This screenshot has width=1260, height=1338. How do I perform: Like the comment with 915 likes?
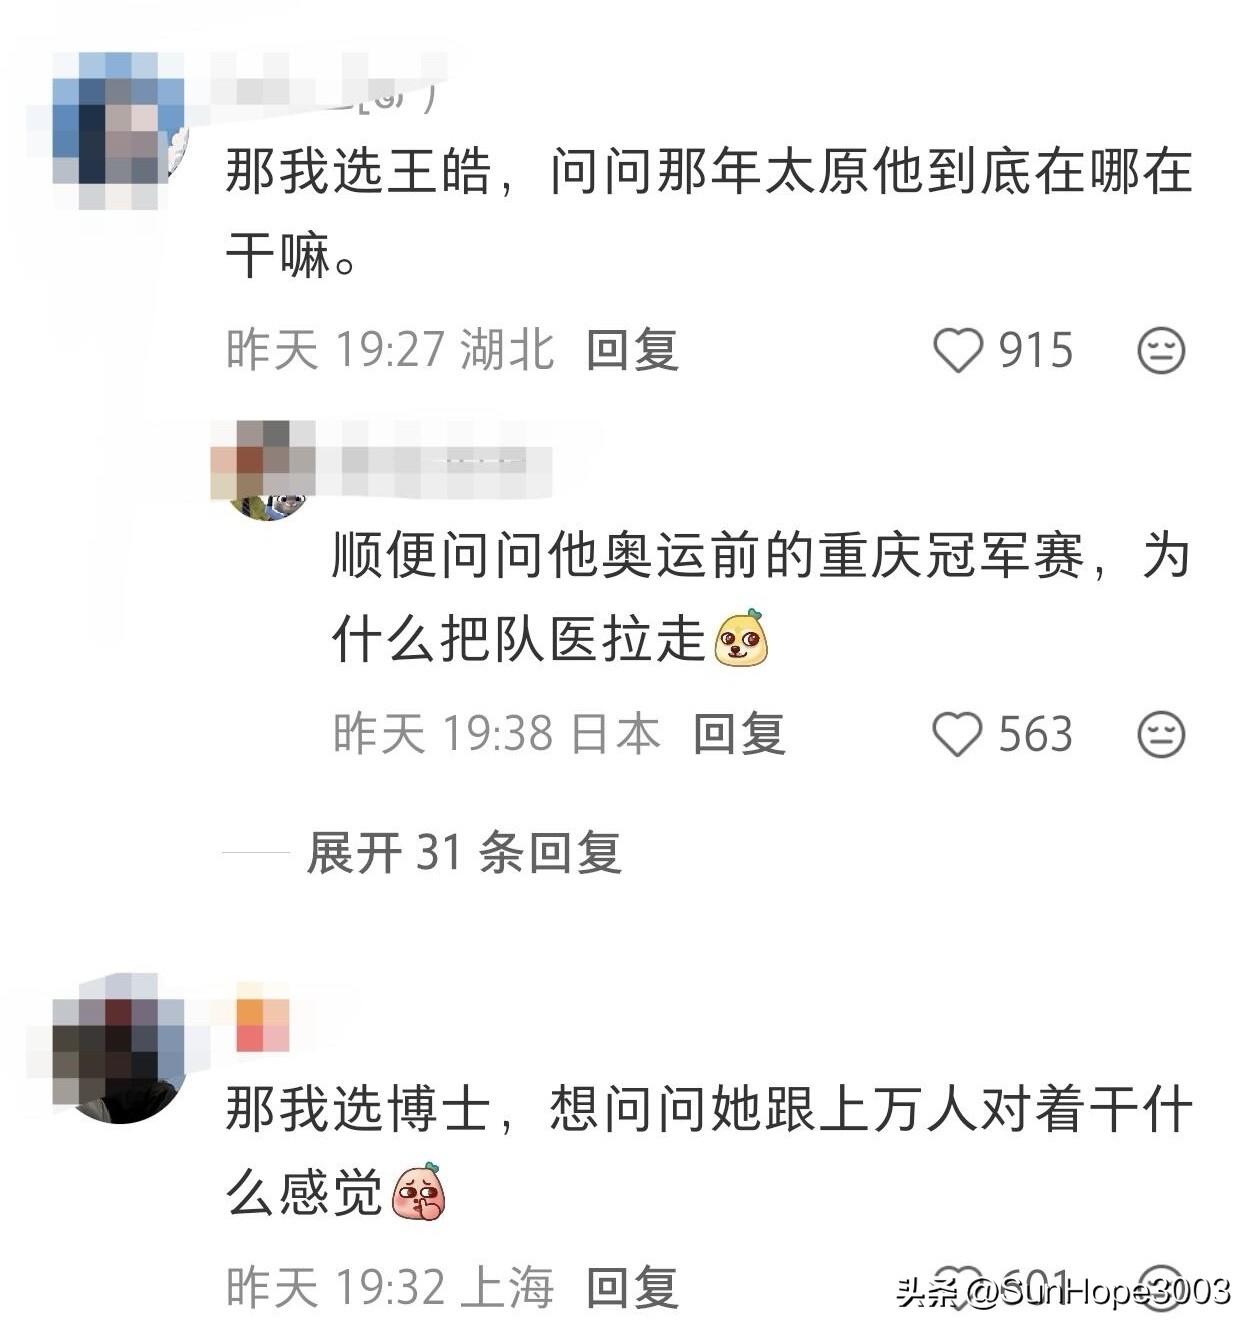pos(958,351)
